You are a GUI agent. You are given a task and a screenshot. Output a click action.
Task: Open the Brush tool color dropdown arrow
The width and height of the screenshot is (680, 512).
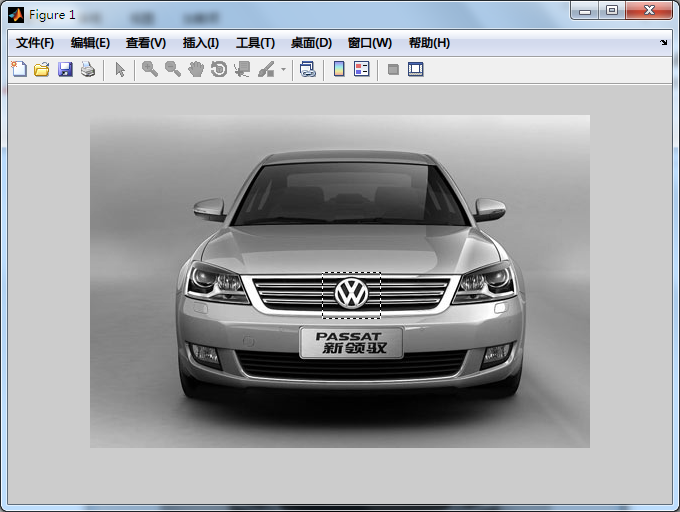pos(283,69)
